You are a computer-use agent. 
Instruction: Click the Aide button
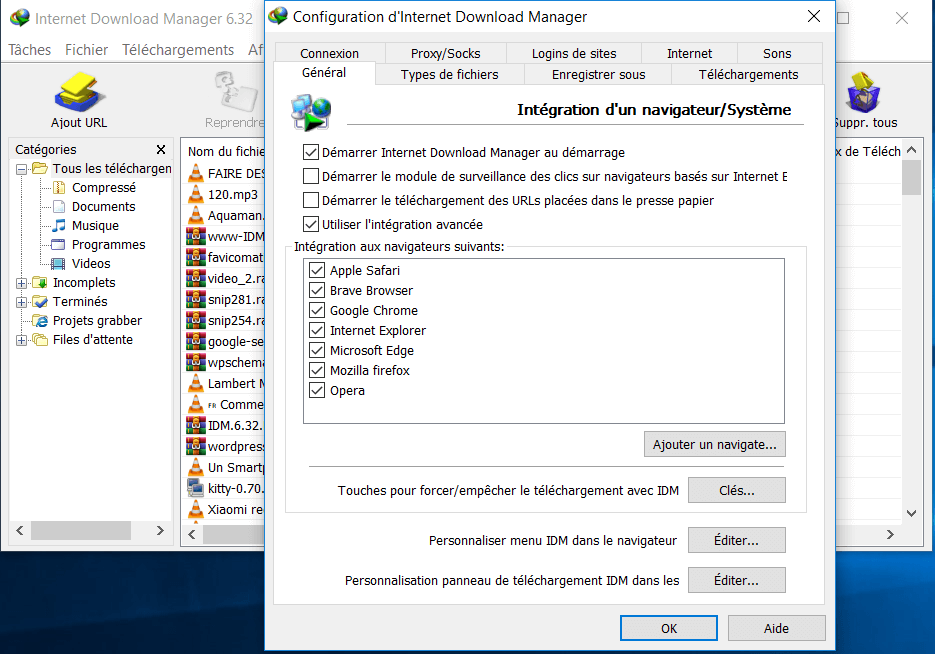click(776, 628)
